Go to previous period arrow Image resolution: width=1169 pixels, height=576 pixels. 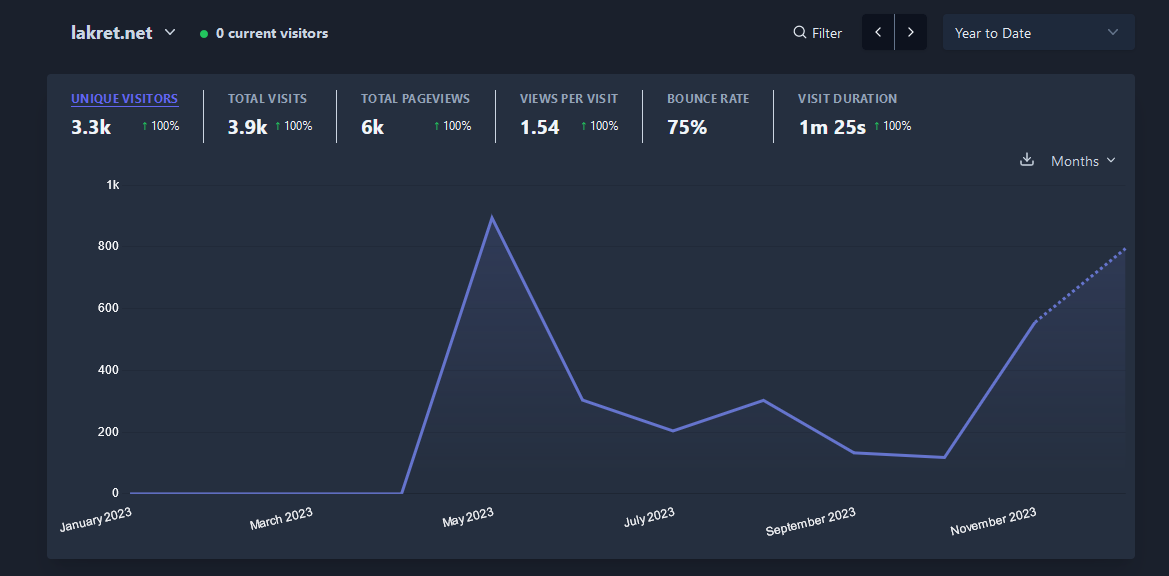pos(878,32)
